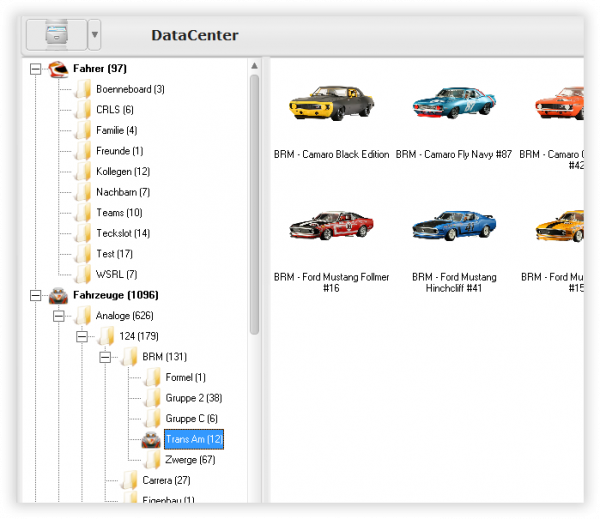Open the Camaro Black Edition car thumbnail
Image resolution: width=600 pixels, height=519 pixels.
[331, 103]
